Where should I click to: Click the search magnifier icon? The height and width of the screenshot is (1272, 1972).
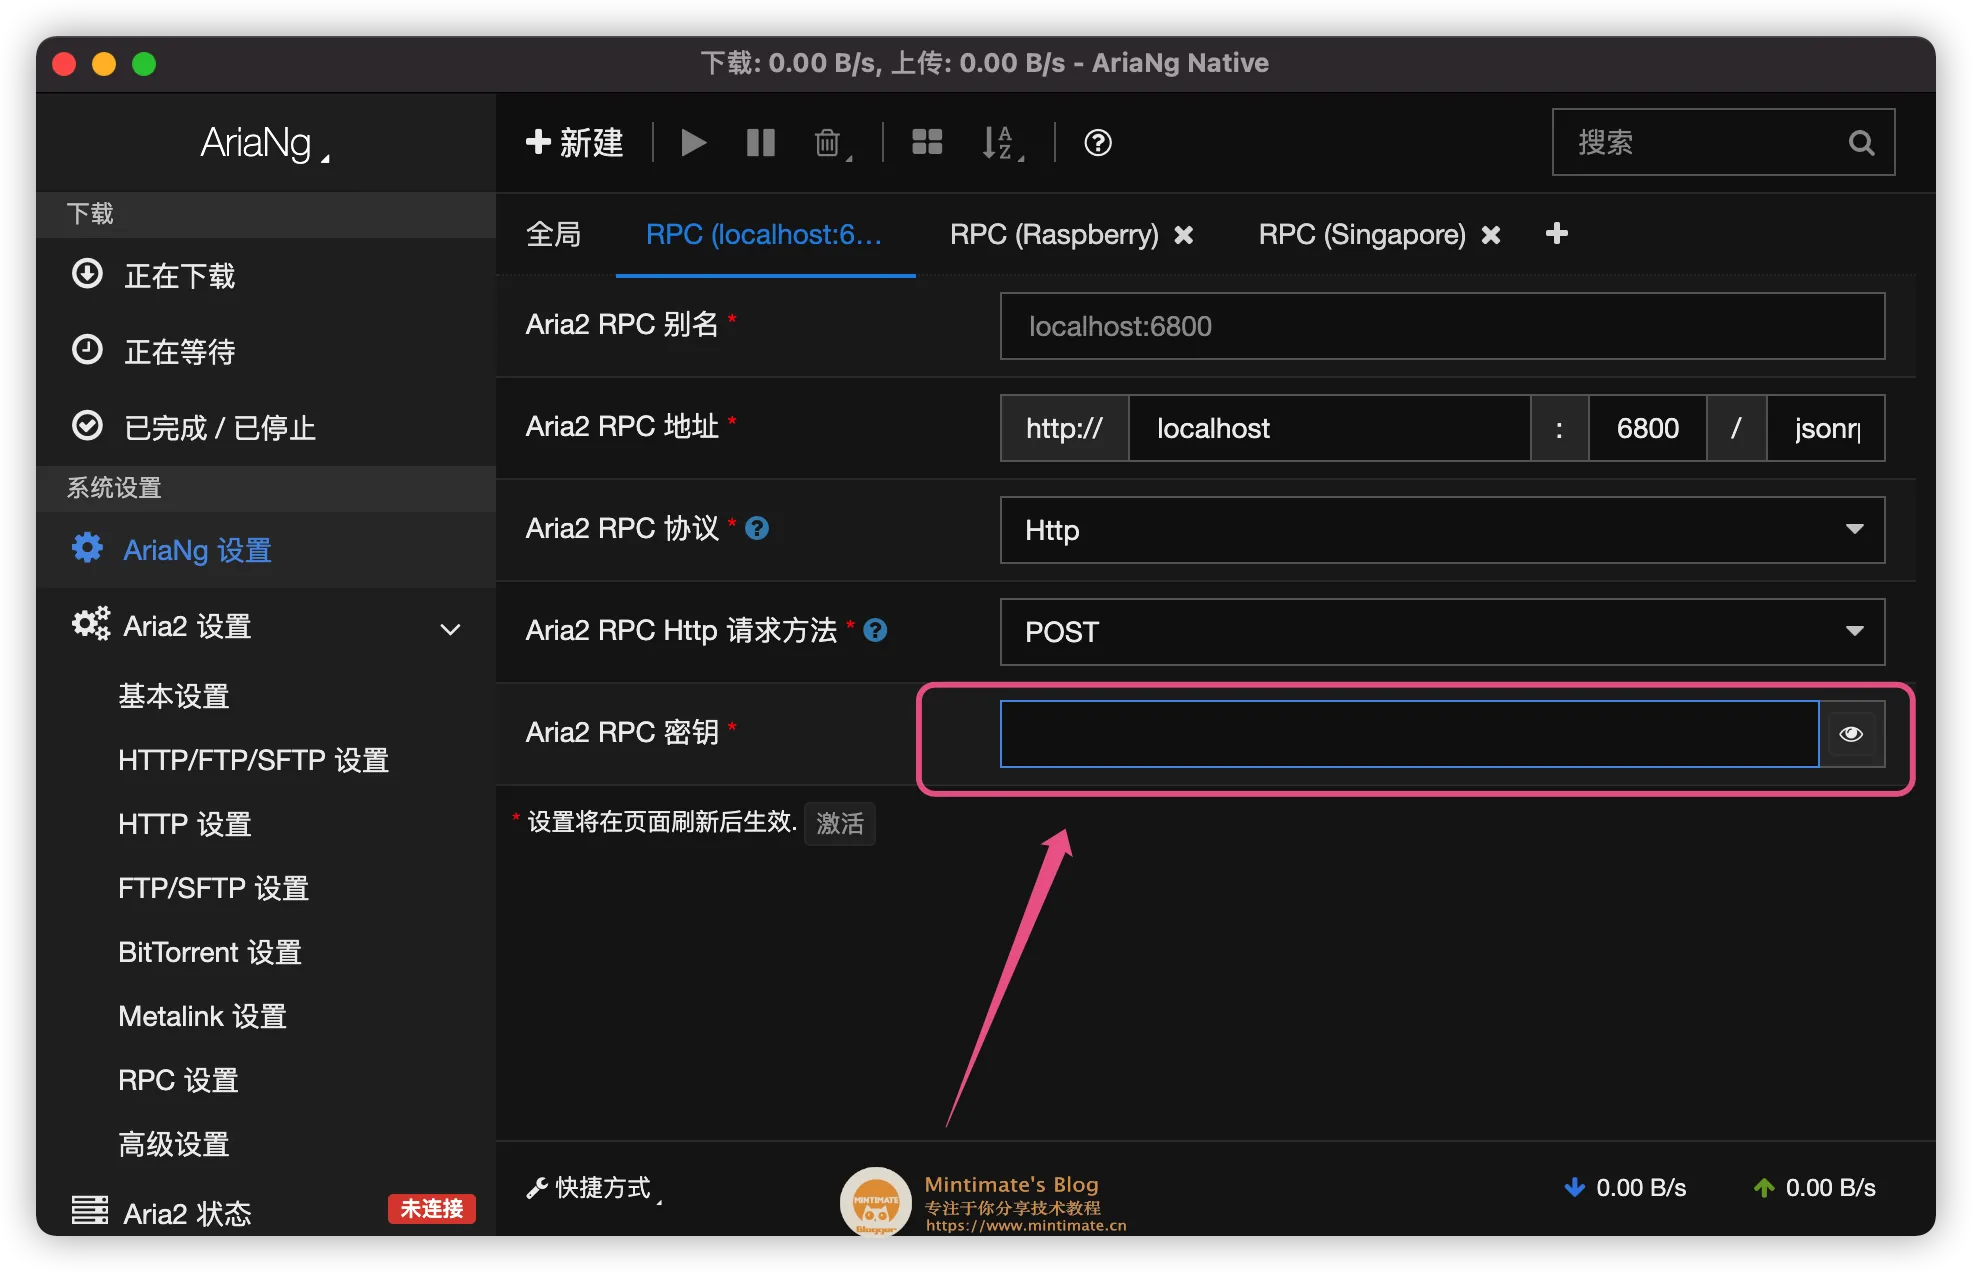point(1861,143)
